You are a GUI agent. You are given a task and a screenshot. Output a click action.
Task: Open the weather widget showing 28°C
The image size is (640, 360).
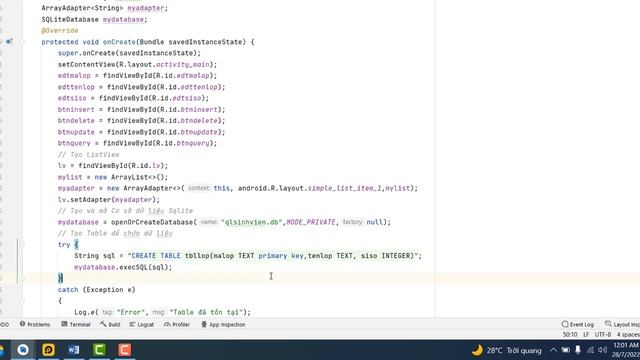[x=507, y=350]
